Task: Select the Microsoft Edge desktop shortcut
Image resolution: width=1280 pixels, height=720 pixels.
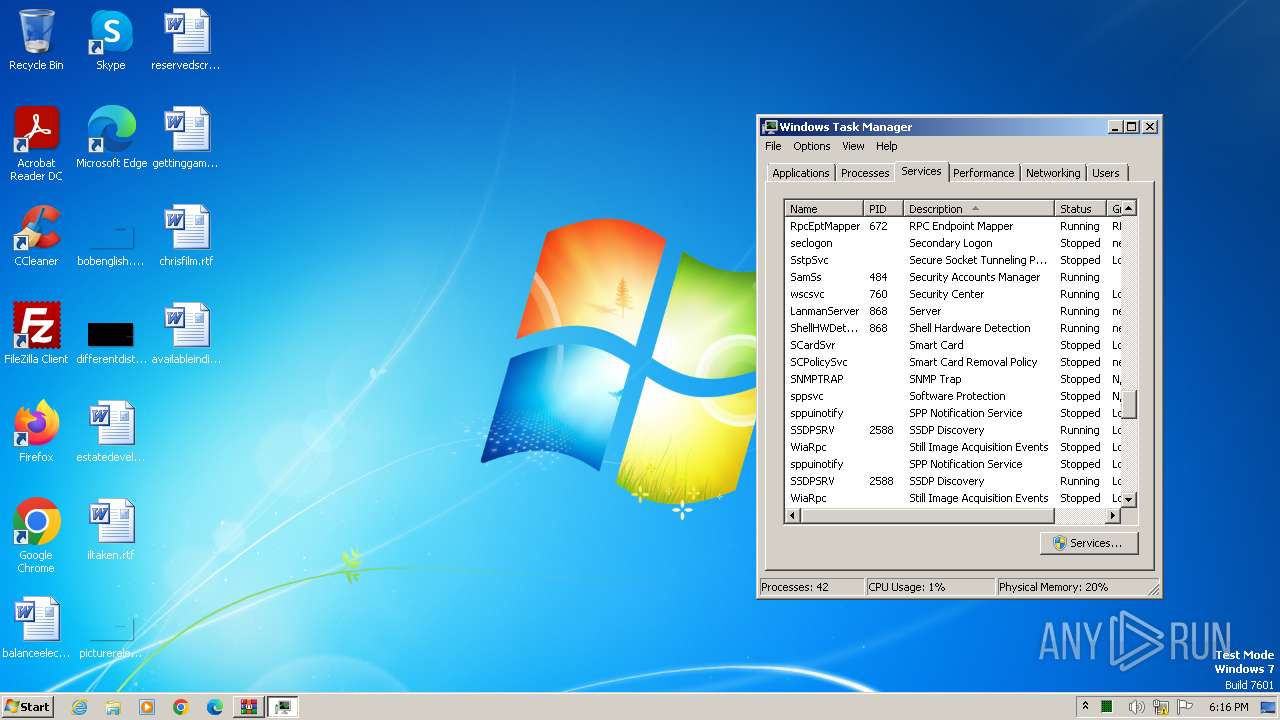Action: pyautogui.click(x=111, y=138)
